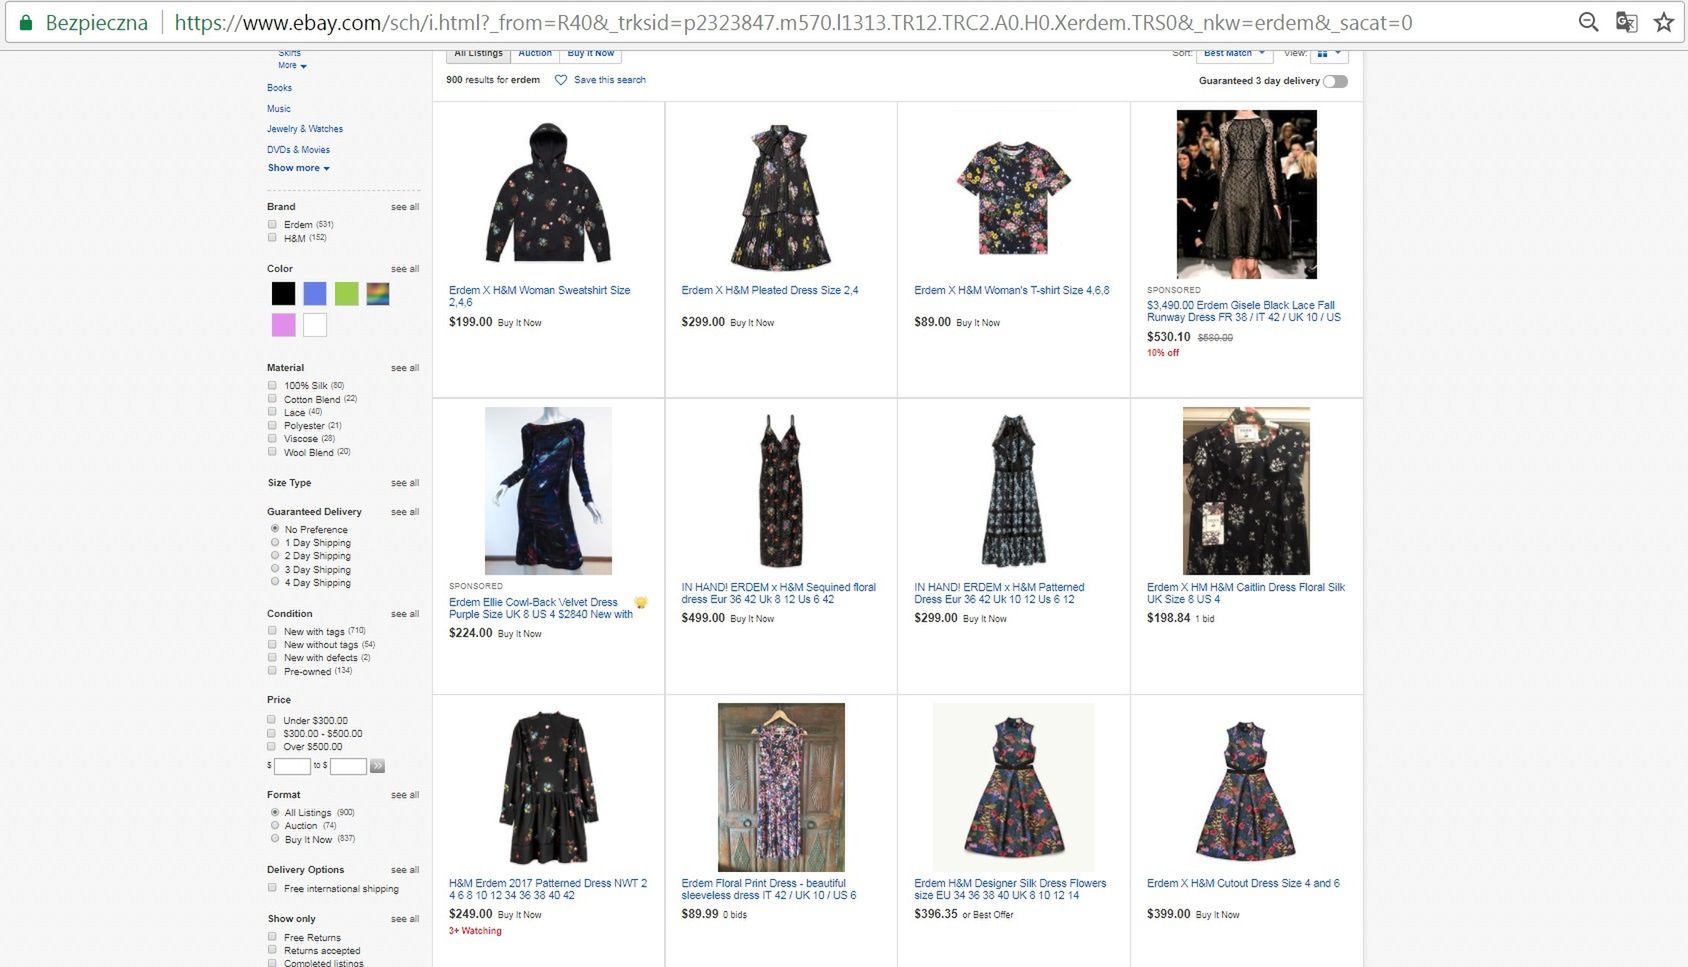Click the heart icon beside Save this search
The image size is (1688, 967).
click(560, 80)
